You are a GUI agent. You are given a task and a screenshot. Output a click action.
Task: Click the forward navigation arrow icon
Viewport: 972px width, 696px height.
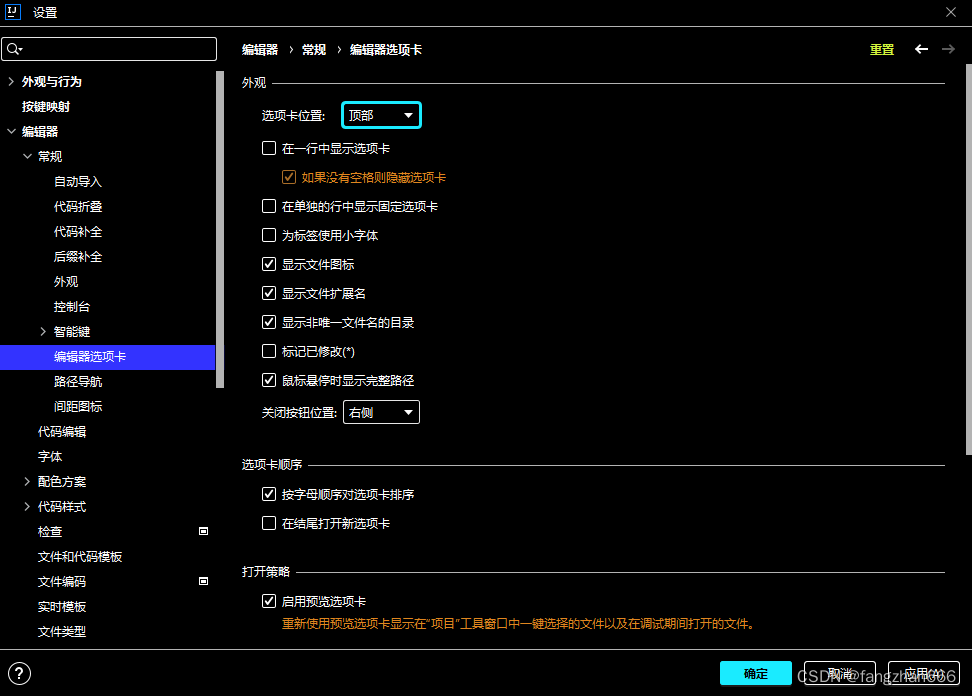click(949, 49)
